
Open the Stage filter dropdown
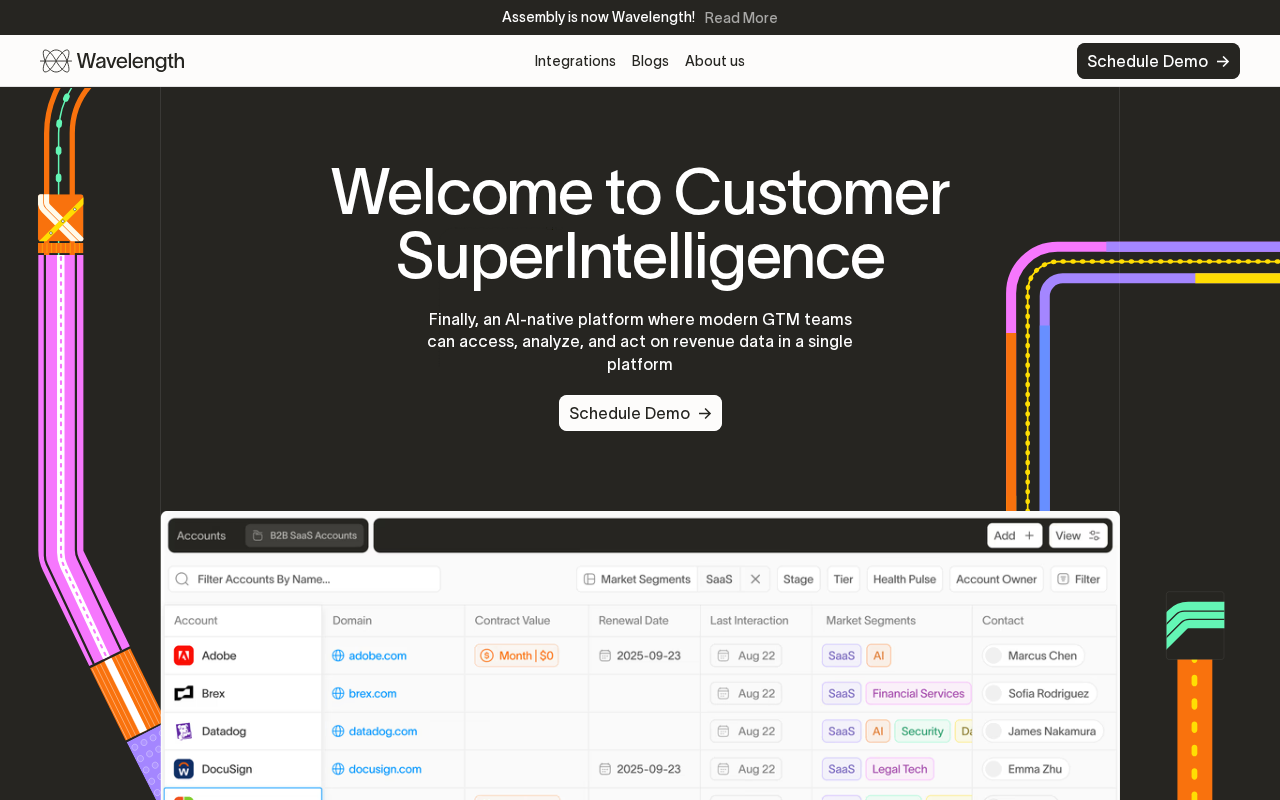(x=798, y=579)
